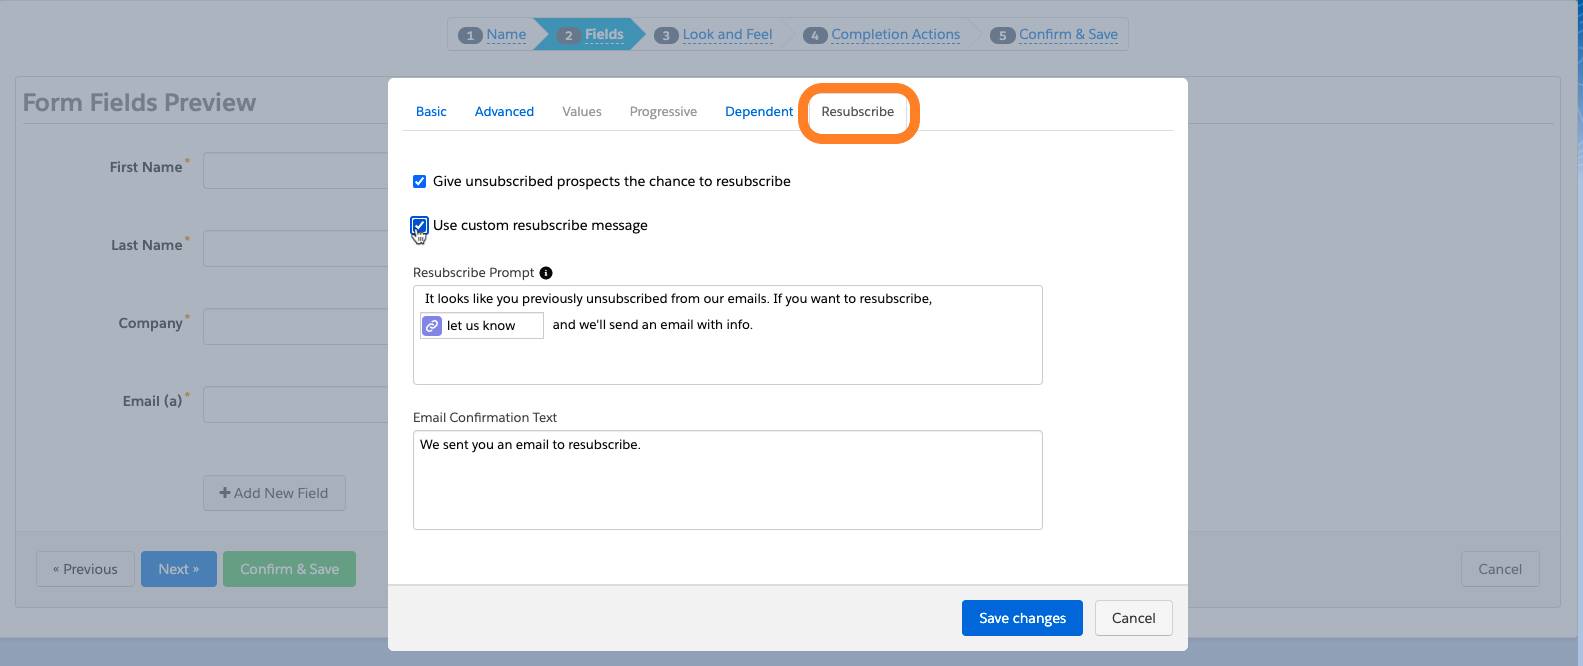The width and height of the screenshot is (1583, 666).
Task: Click the Save changes button
Action: [x=1022, y=618]
